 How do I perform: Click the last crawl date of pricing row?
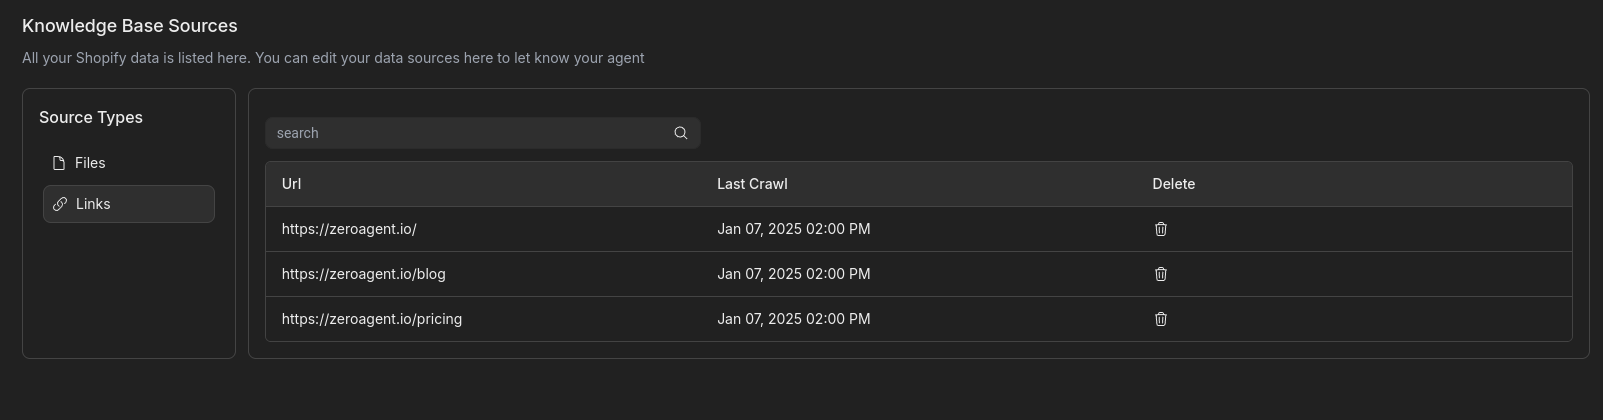[793, 319]
